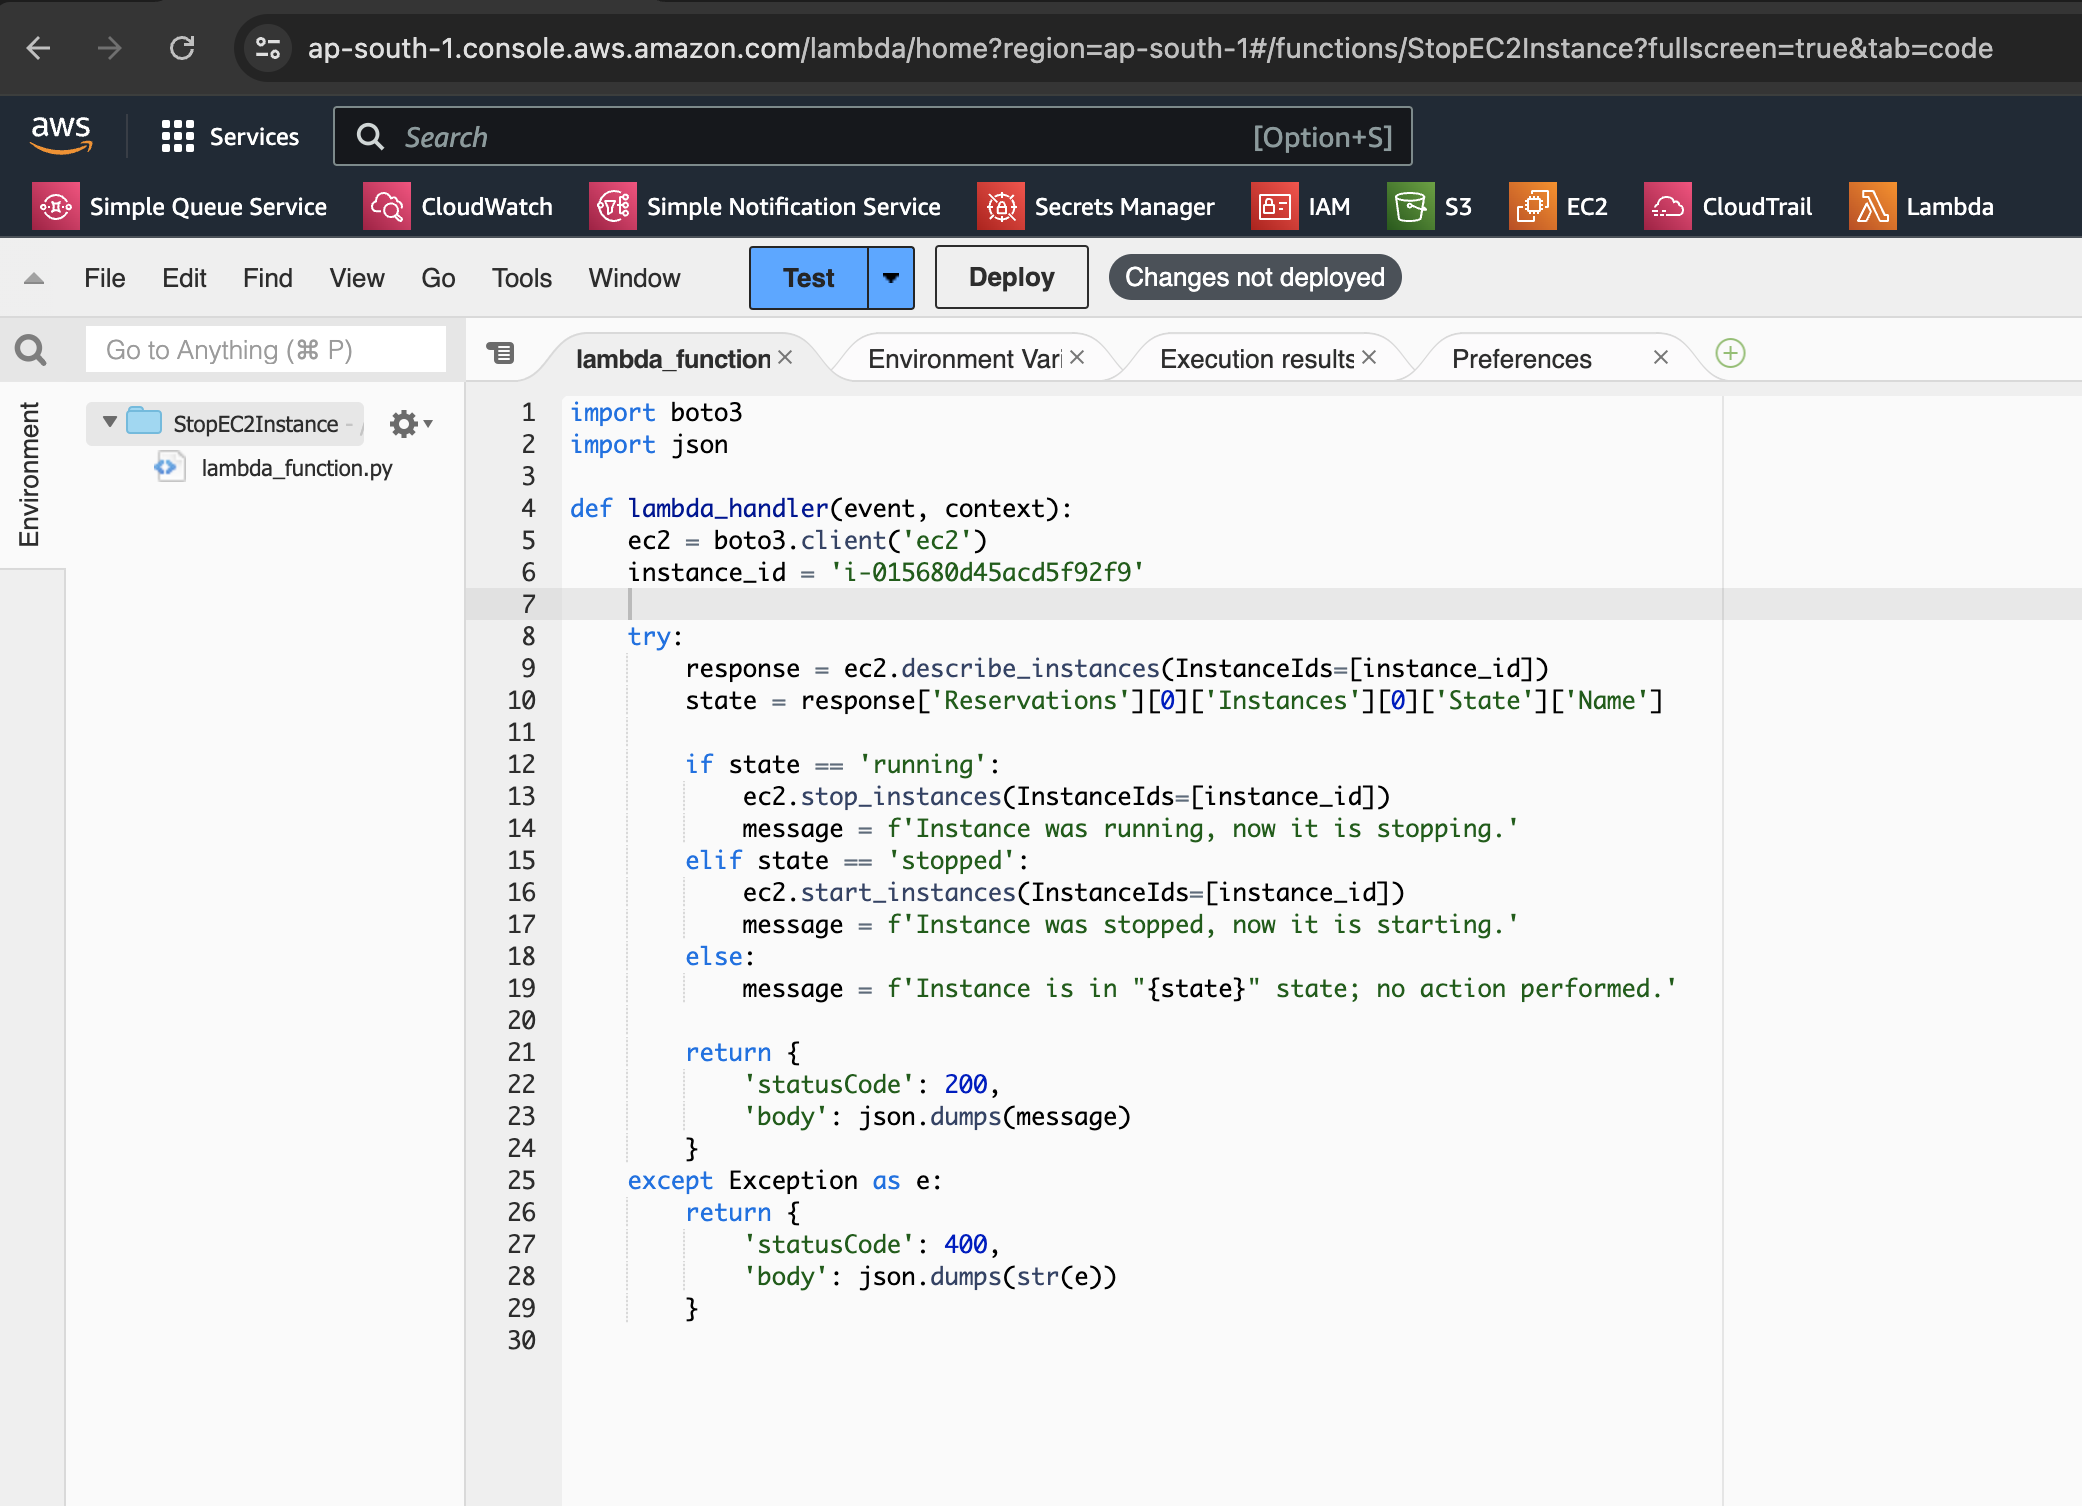This screenshot has width=2082, height=1506.
Task: Click the Go to Anything search field
Action: click(x=265, y=349)
